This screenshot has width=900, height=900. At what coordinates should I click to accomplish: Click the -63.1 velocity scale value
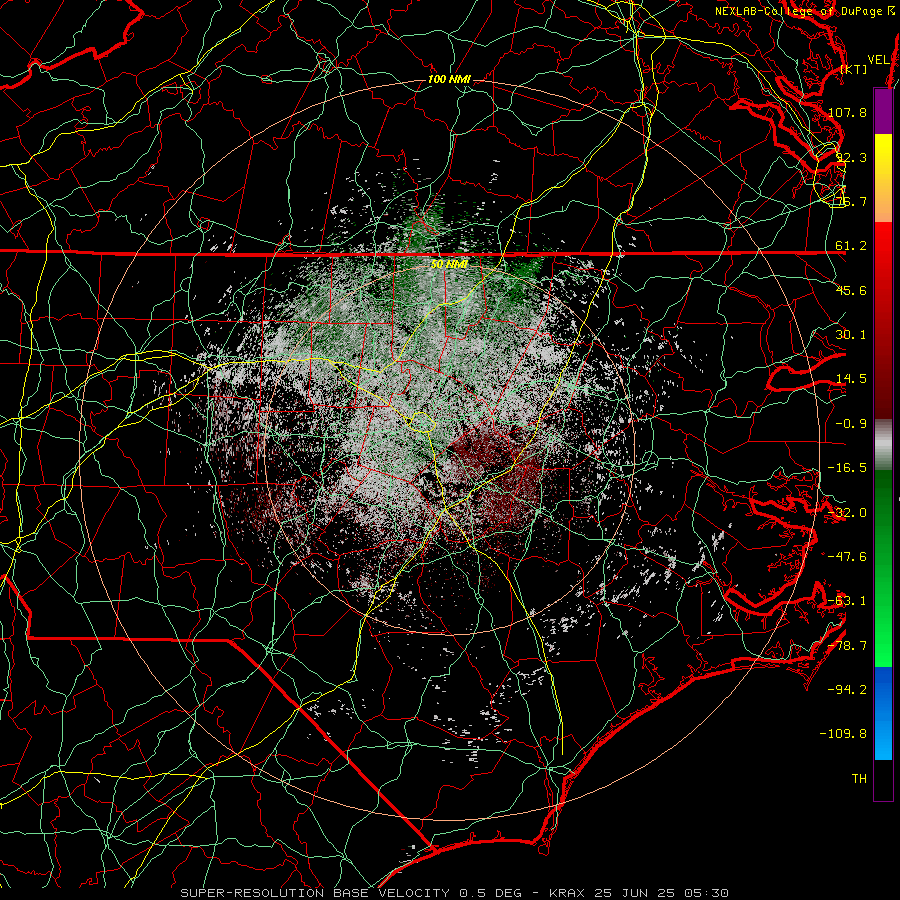pos(847,601)
